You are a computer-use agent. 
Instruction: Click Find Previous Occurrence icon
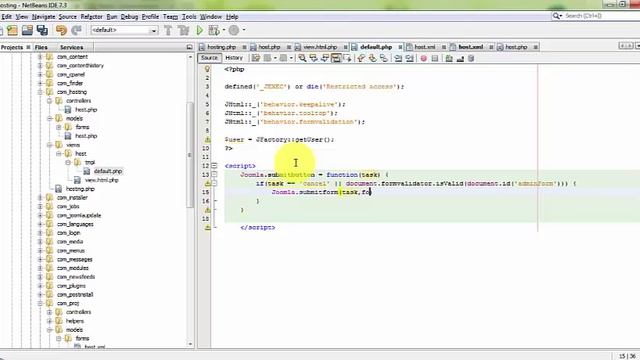313,58
